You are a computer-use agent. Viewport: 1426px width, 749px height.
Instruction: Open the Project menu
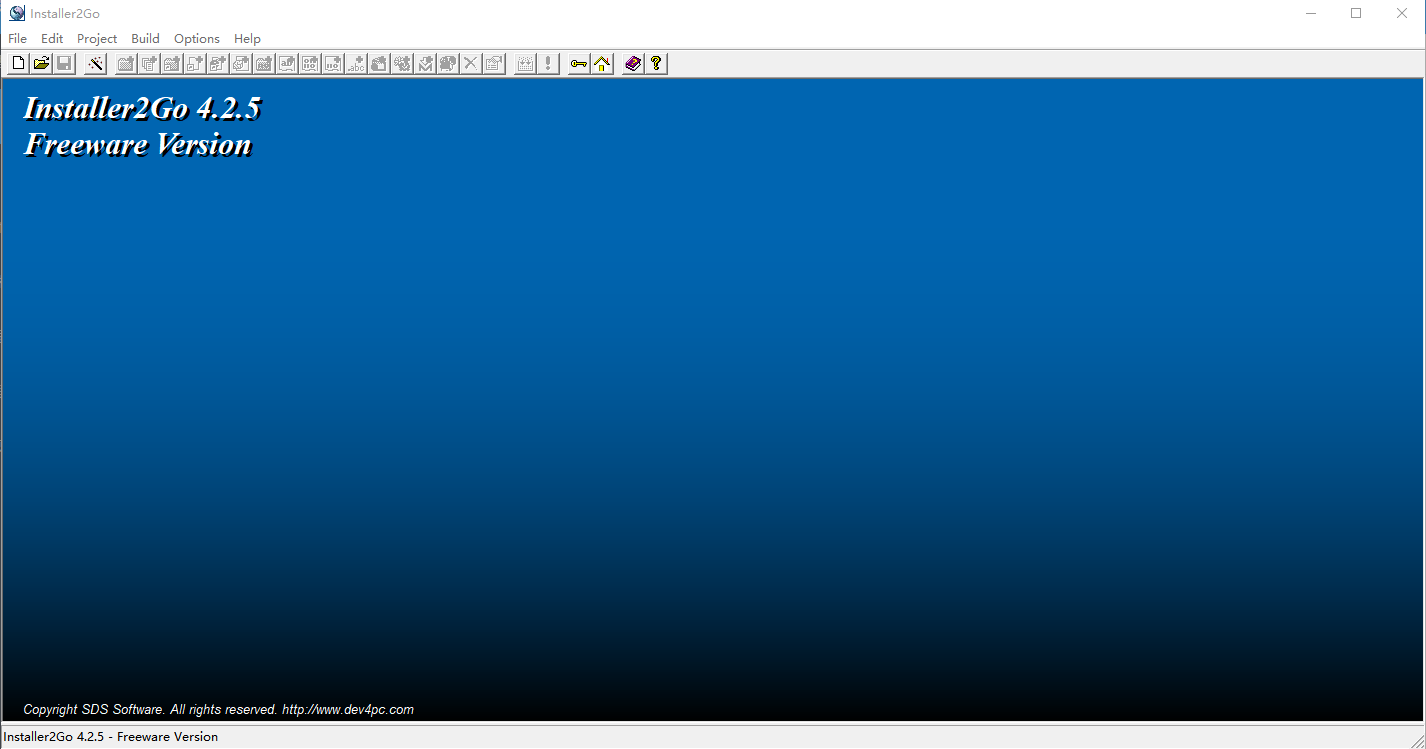tap(97, 39)
